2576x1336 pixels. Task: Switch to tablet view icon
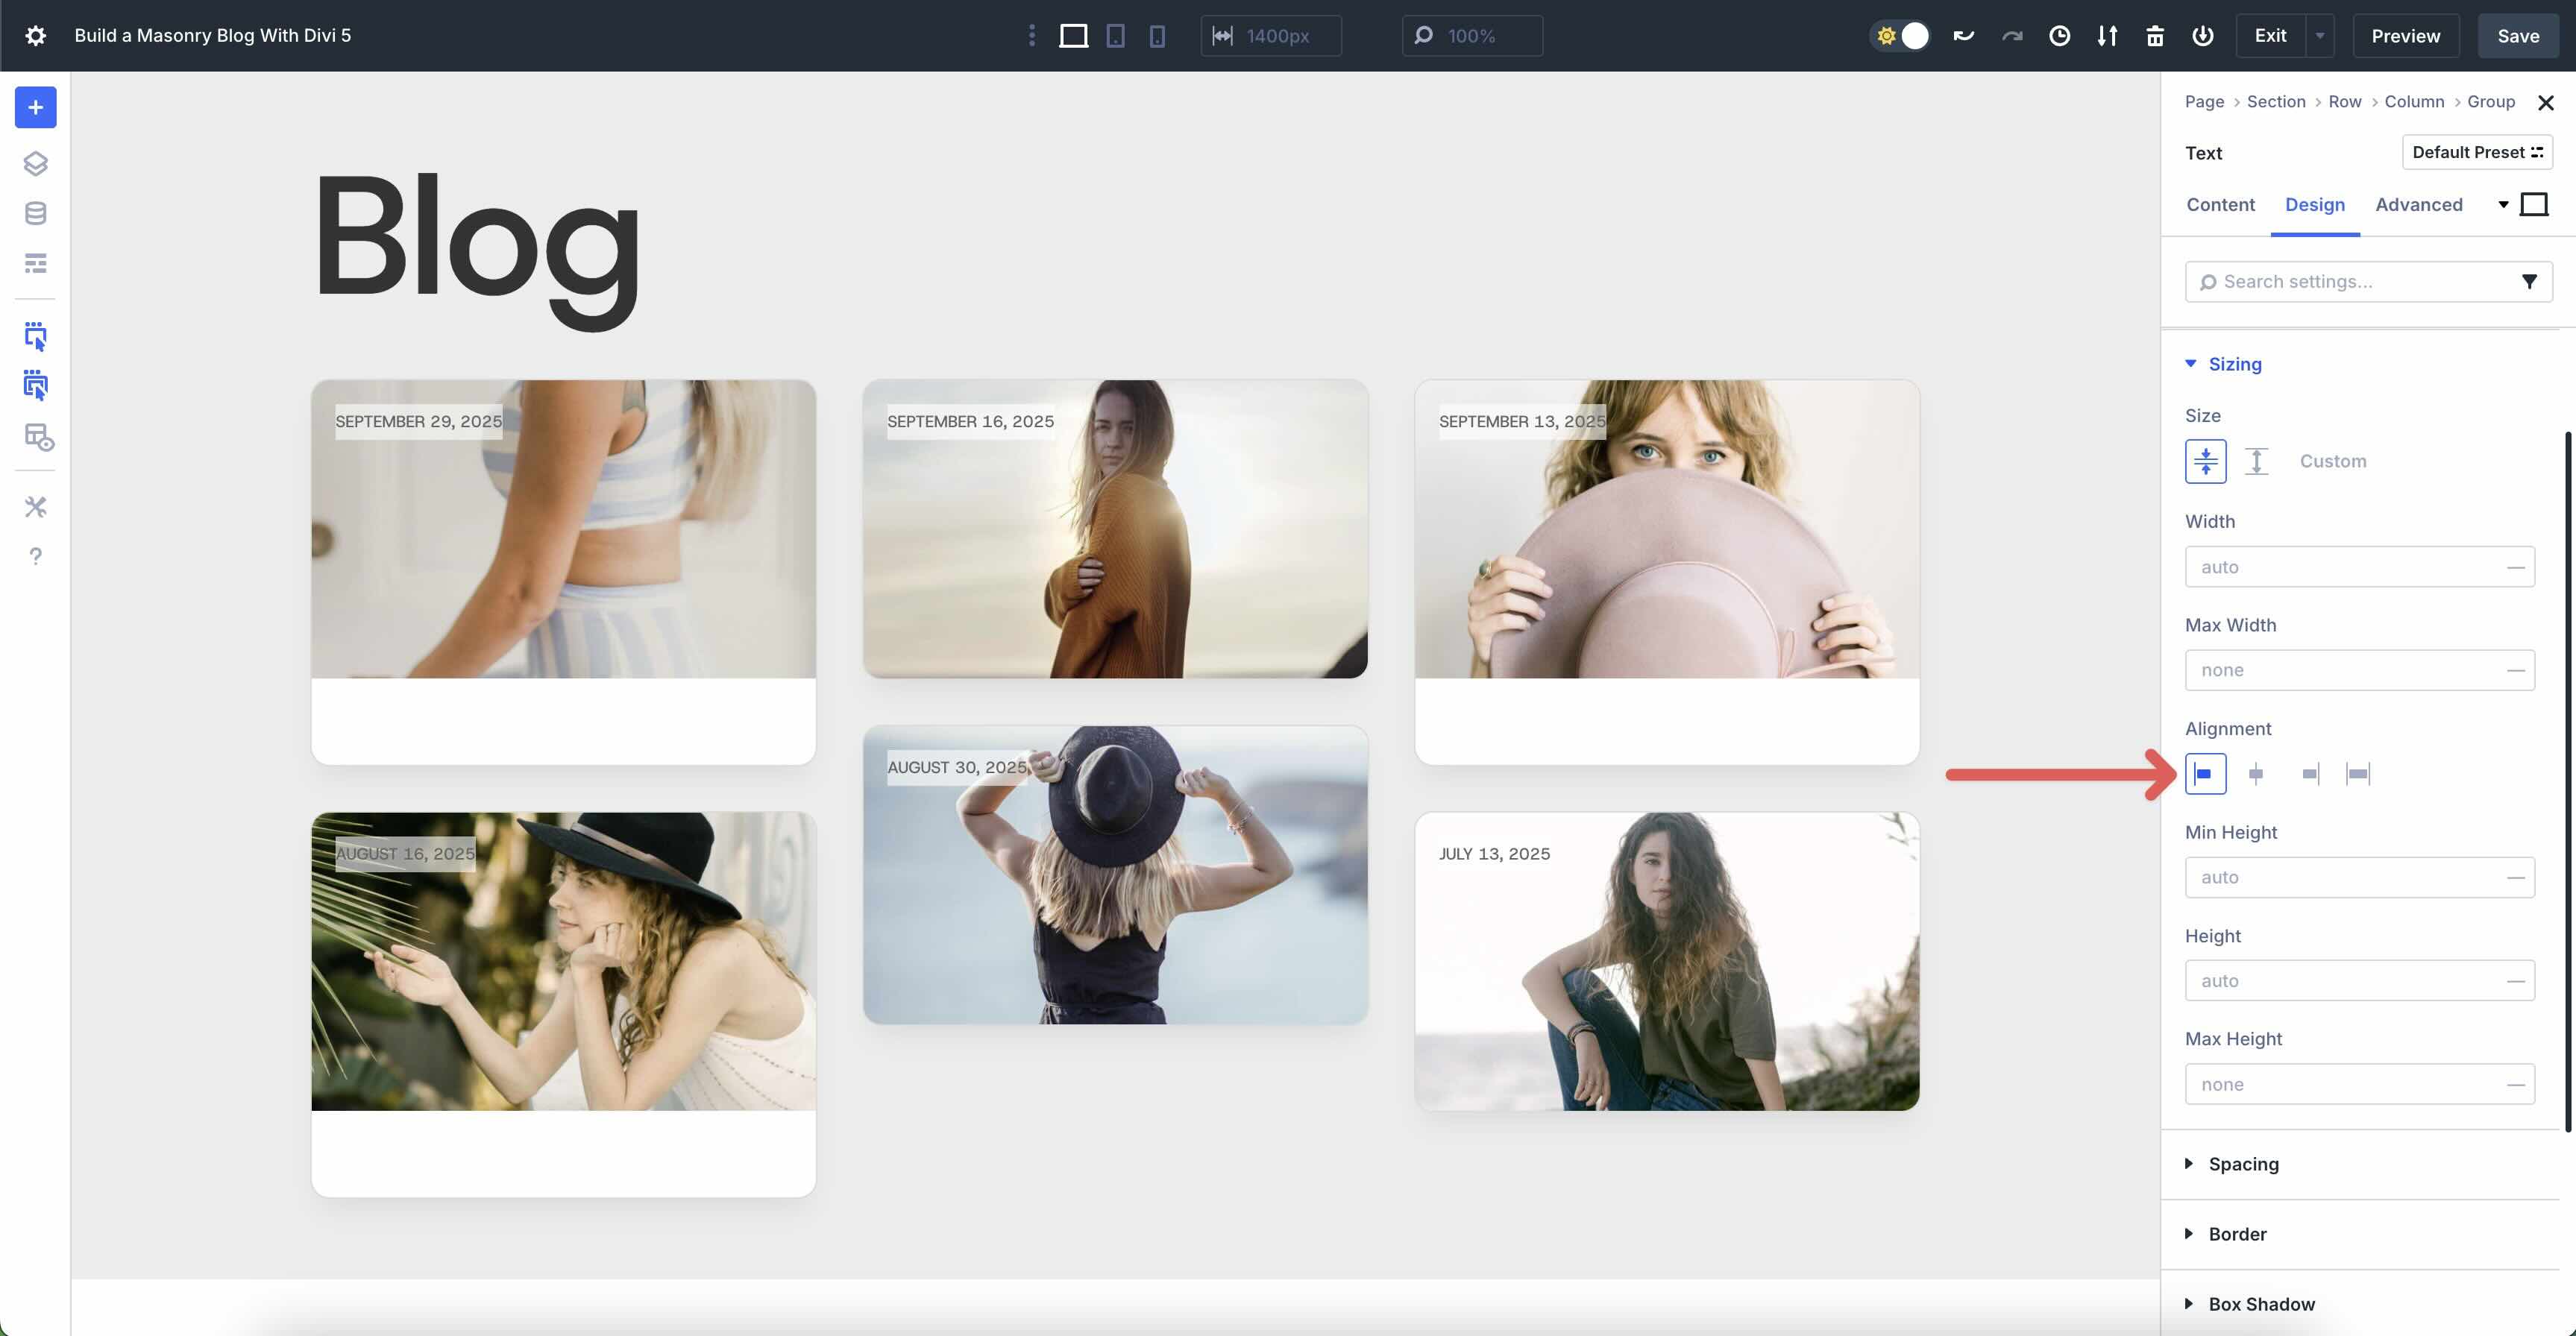pos(1115,35)
